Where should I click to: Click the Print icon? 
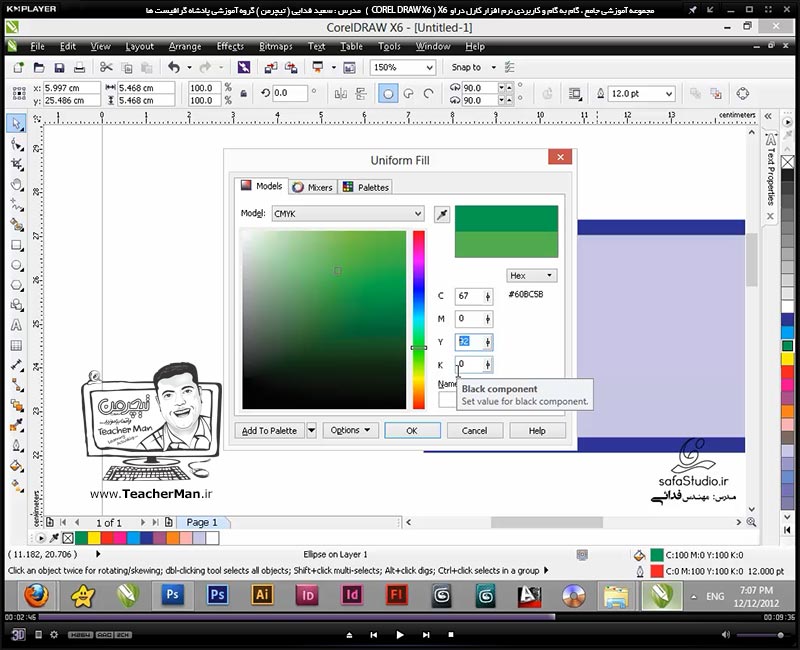80,67
